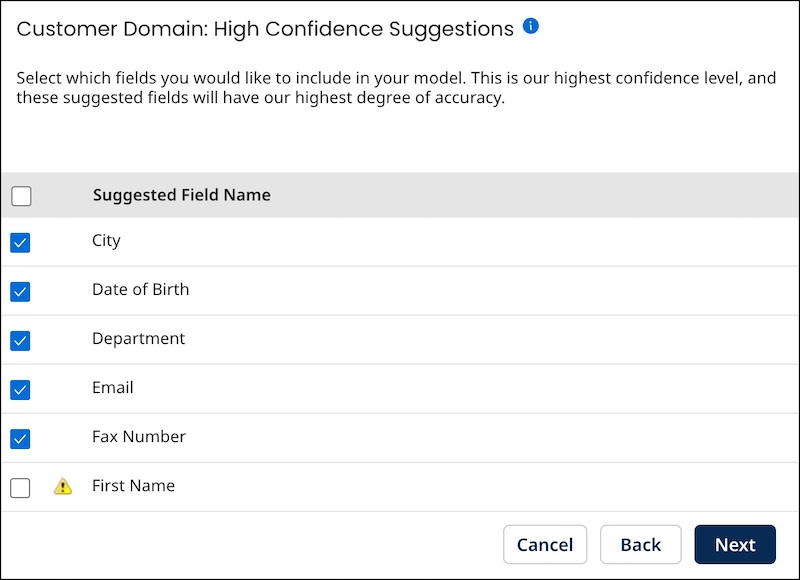Uncheck the City field checkbox
This screenshot has height=580, width=800.
[20, 241]
